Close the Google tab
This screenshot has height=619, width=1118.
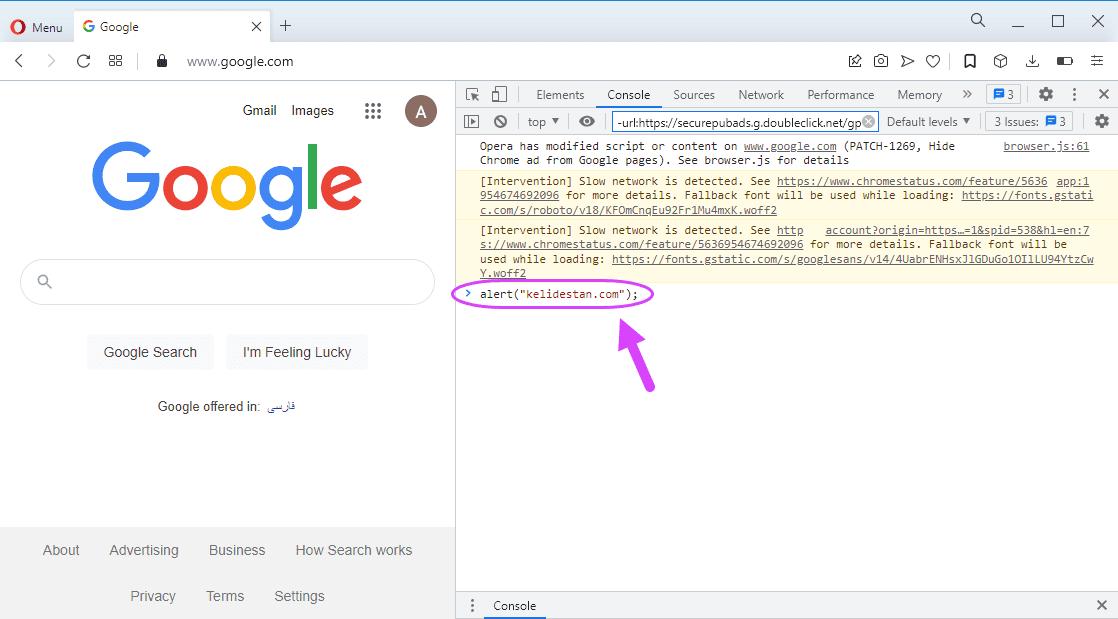point(256,26)
